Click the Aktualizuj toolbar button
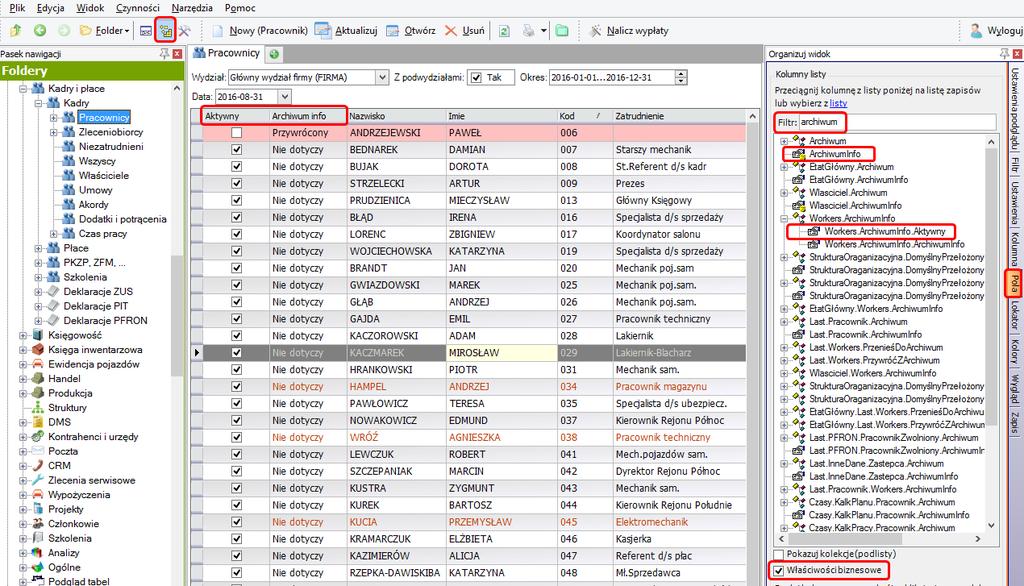Viewport: 1024px width, 586px height. coord(346,31)
